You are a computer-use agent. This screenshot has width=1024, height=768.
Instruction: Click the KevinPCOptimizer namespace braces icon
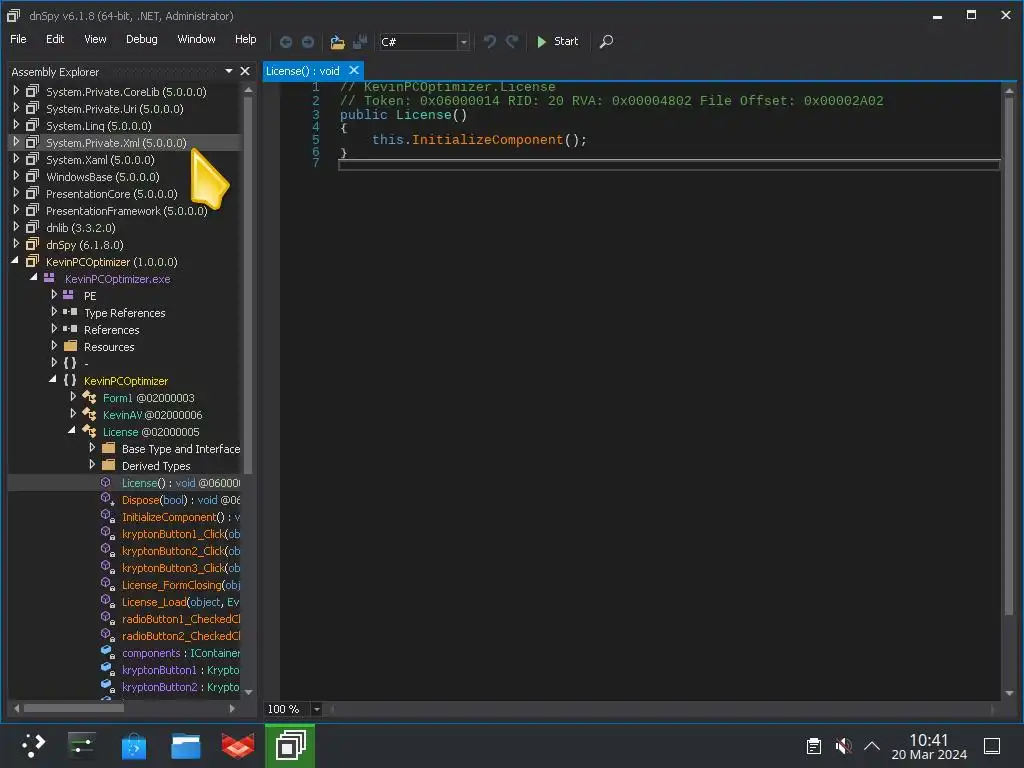70,380
